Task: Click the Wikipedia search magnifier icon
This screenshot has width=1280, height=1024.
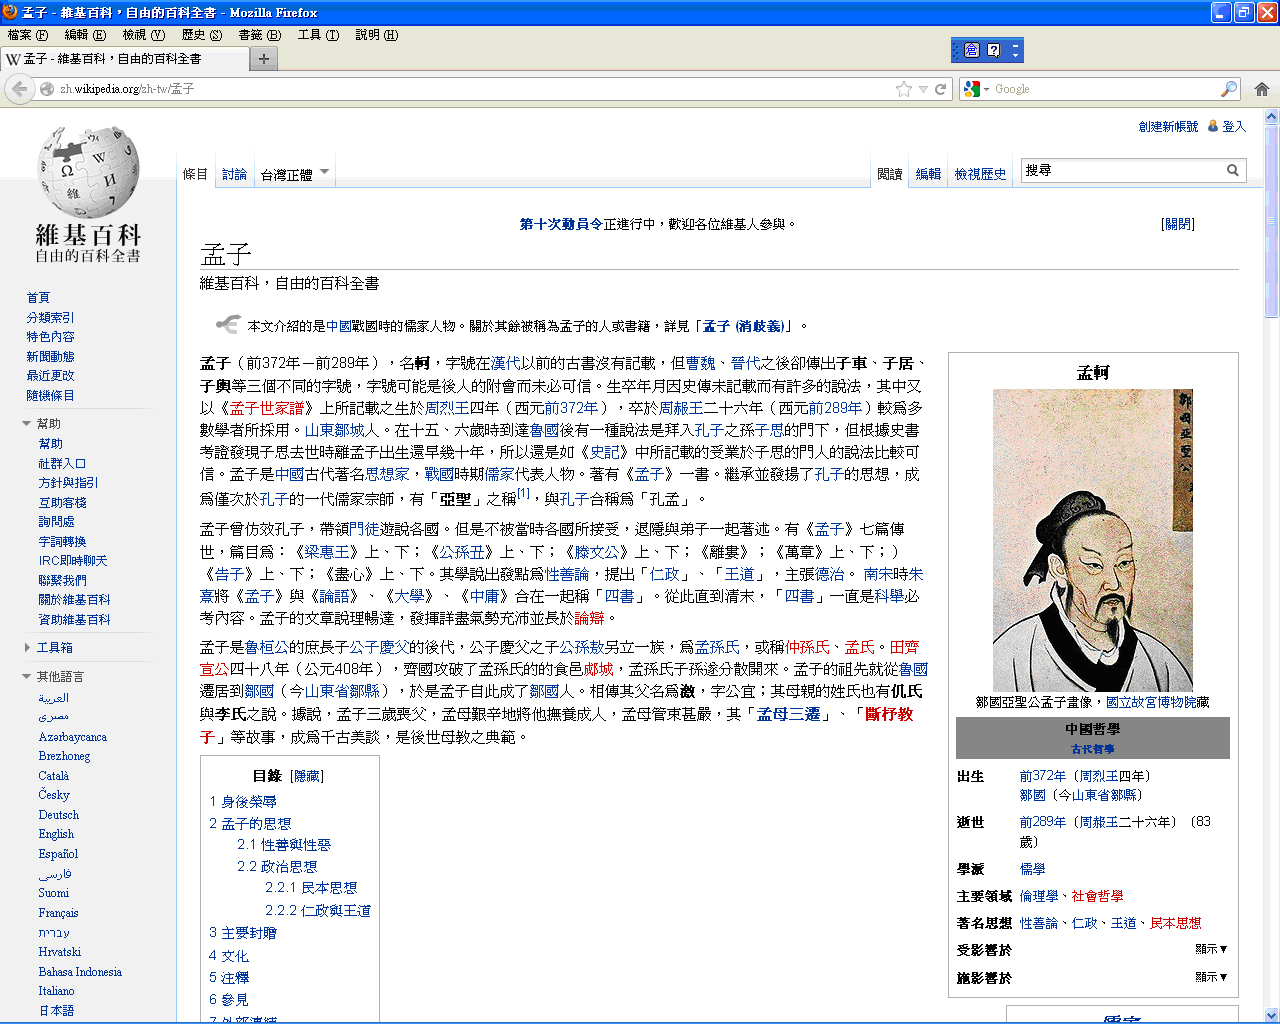Action: [1233, 170]
